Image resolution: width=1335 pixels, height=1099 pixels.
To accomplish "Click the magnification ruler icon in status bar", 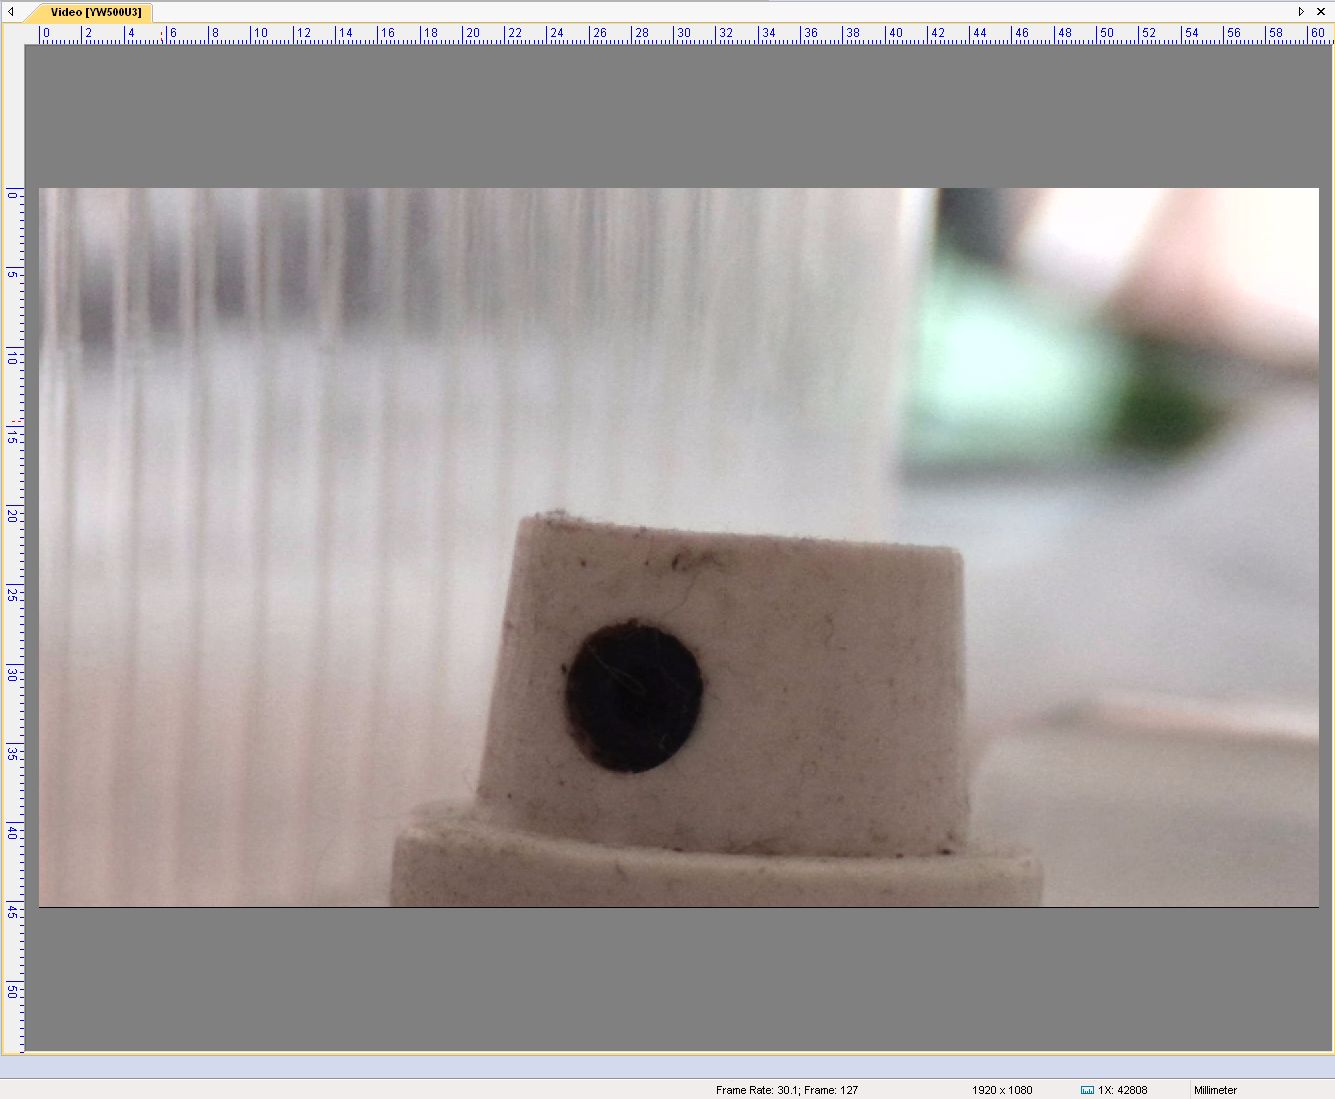I will [x=1087, y=1090].
